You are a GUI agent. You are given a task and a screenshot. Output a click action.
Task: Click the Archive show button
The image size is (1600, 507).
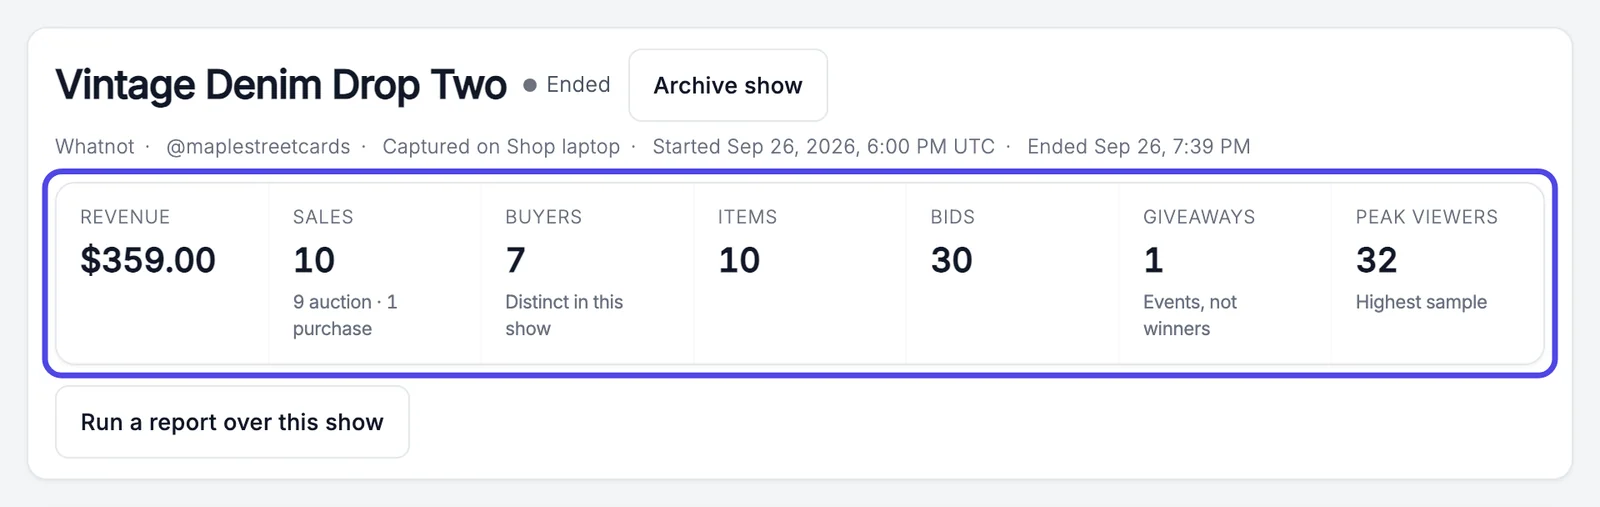click(x=728, y=85)
